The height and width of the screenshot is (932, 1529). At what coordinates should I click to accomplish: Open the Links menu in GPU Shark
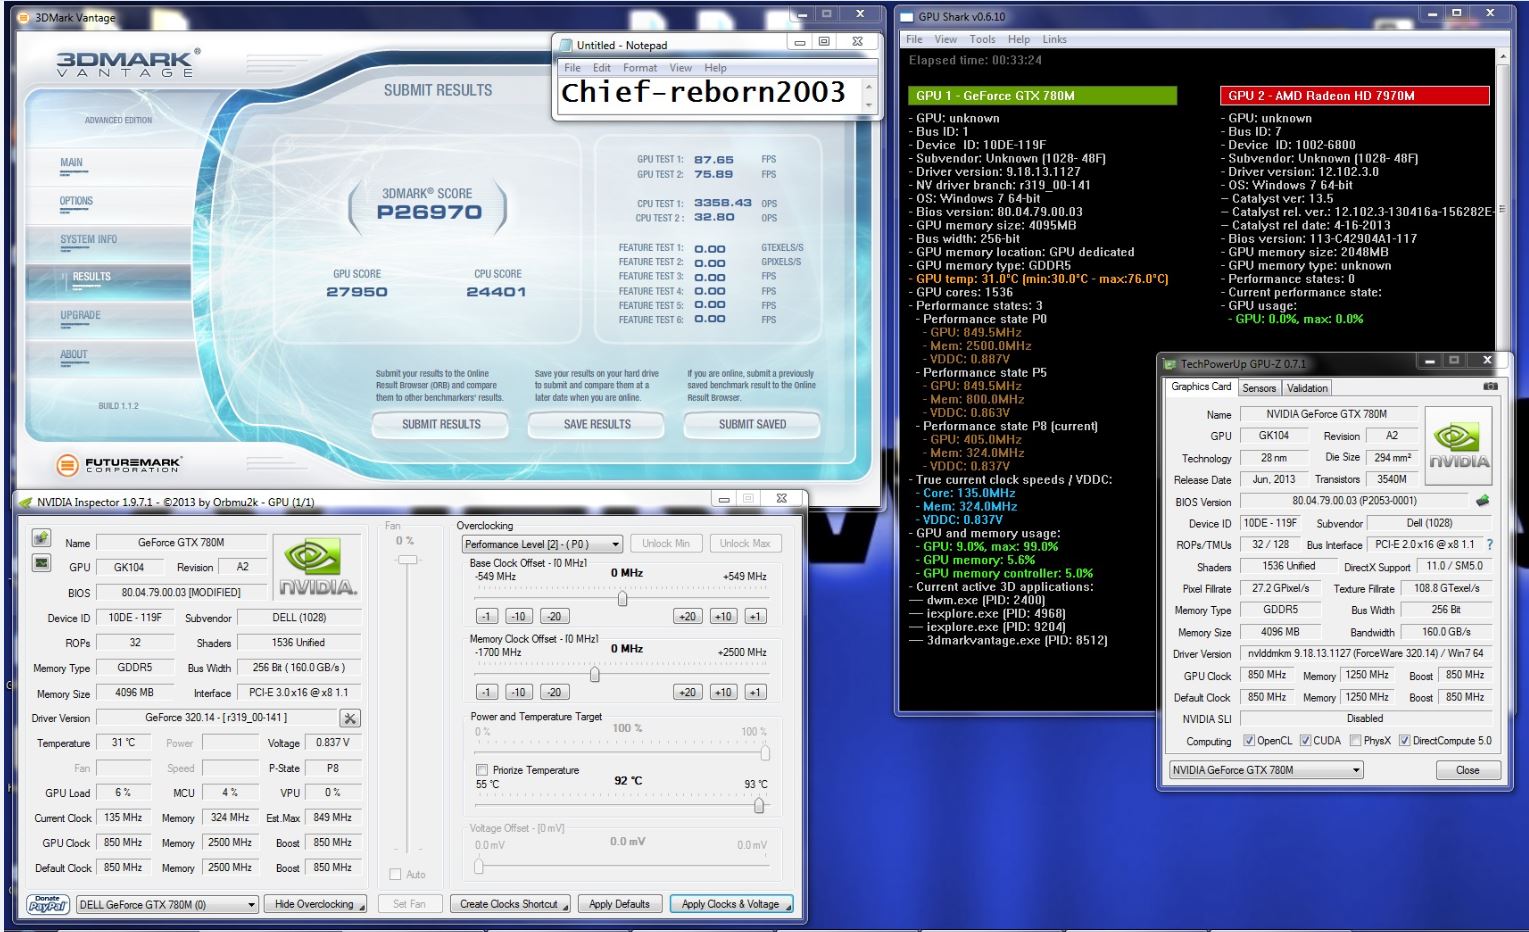tap(1054, 39)
